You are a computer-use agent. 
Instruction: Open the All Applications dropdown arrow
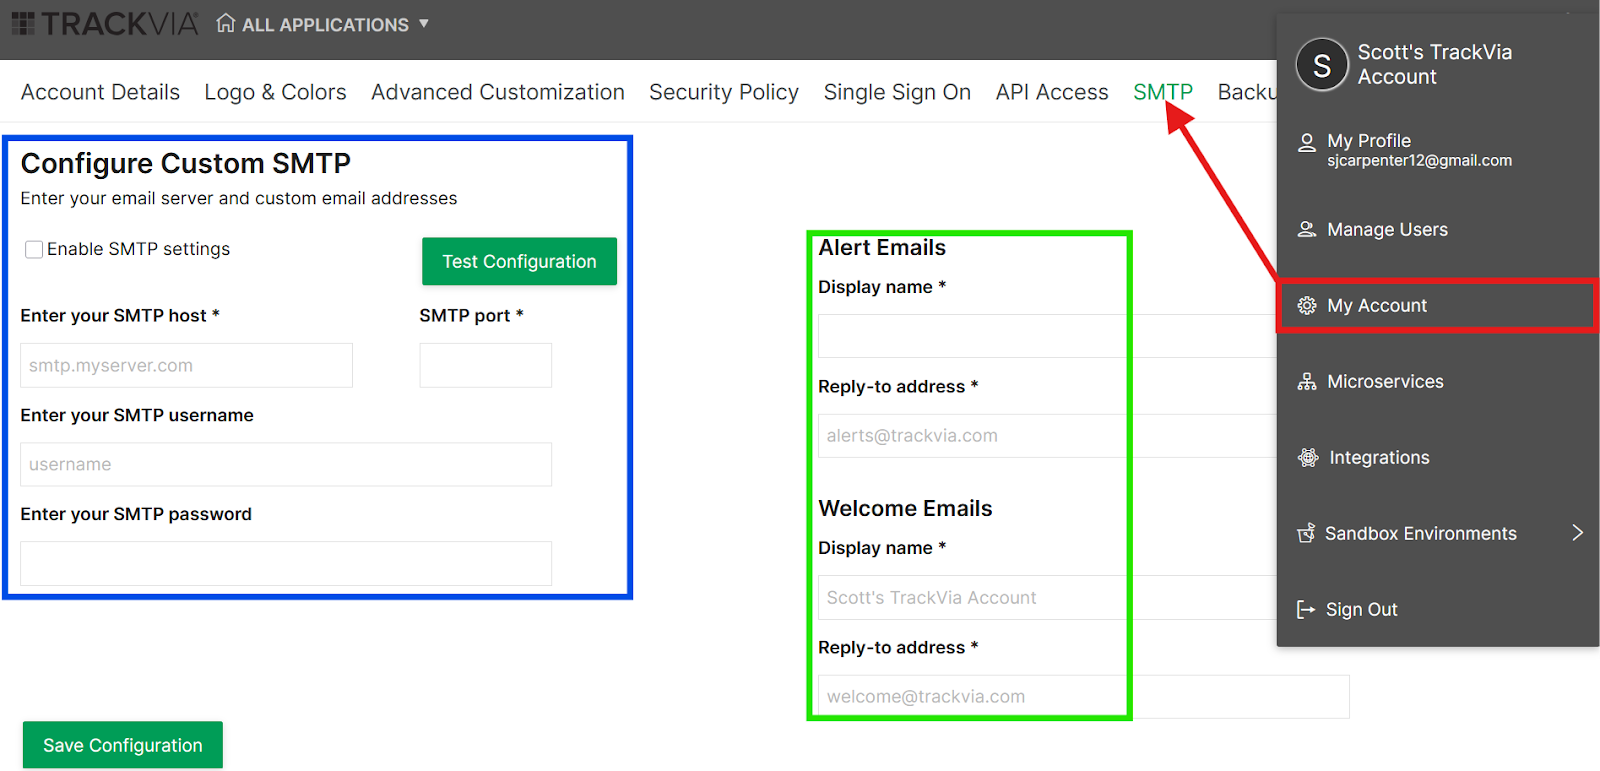424,23
